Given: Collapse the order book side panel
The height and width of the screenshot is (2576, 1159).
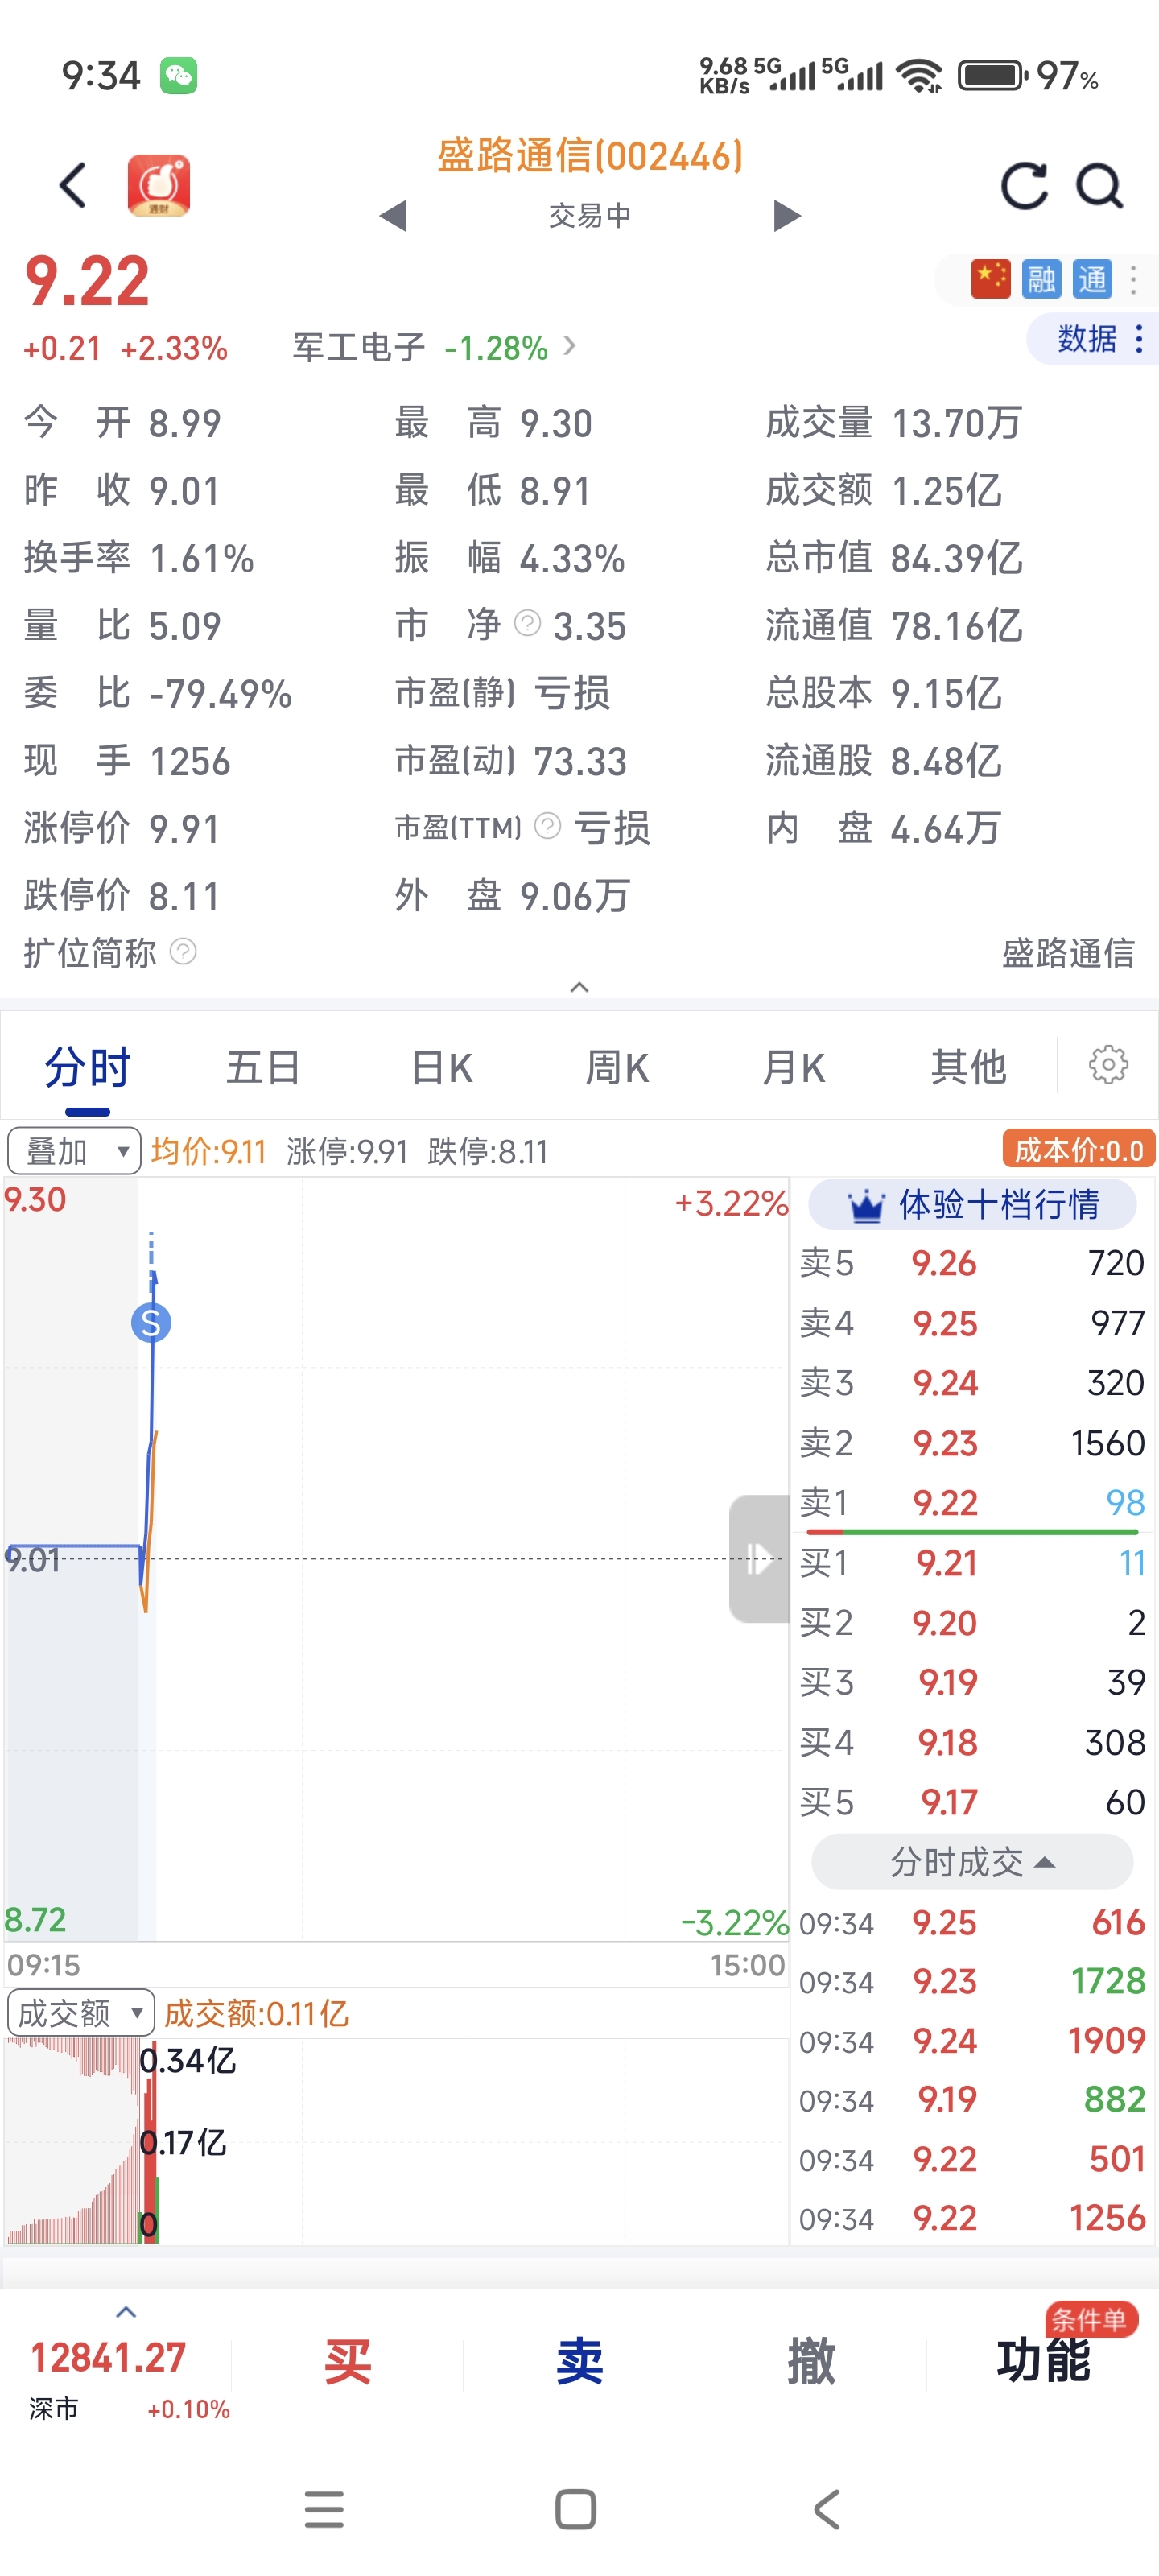Looking at the screenshot, I should 759,1558.
